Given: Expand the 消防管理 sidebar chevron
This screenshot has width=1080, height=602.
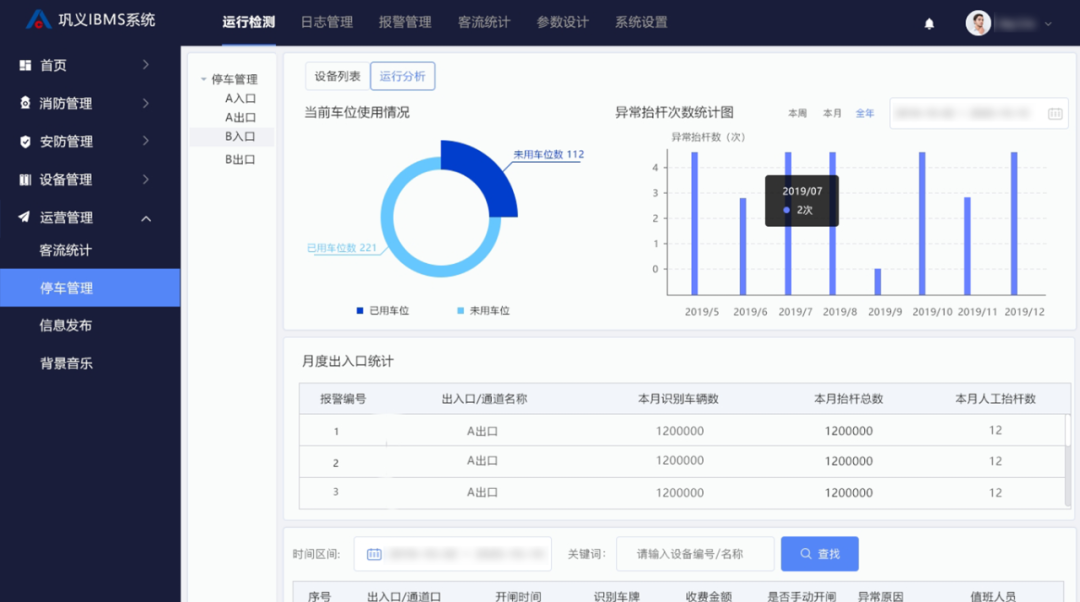Looking at the screenshot, I should click(x=145, y=103).
